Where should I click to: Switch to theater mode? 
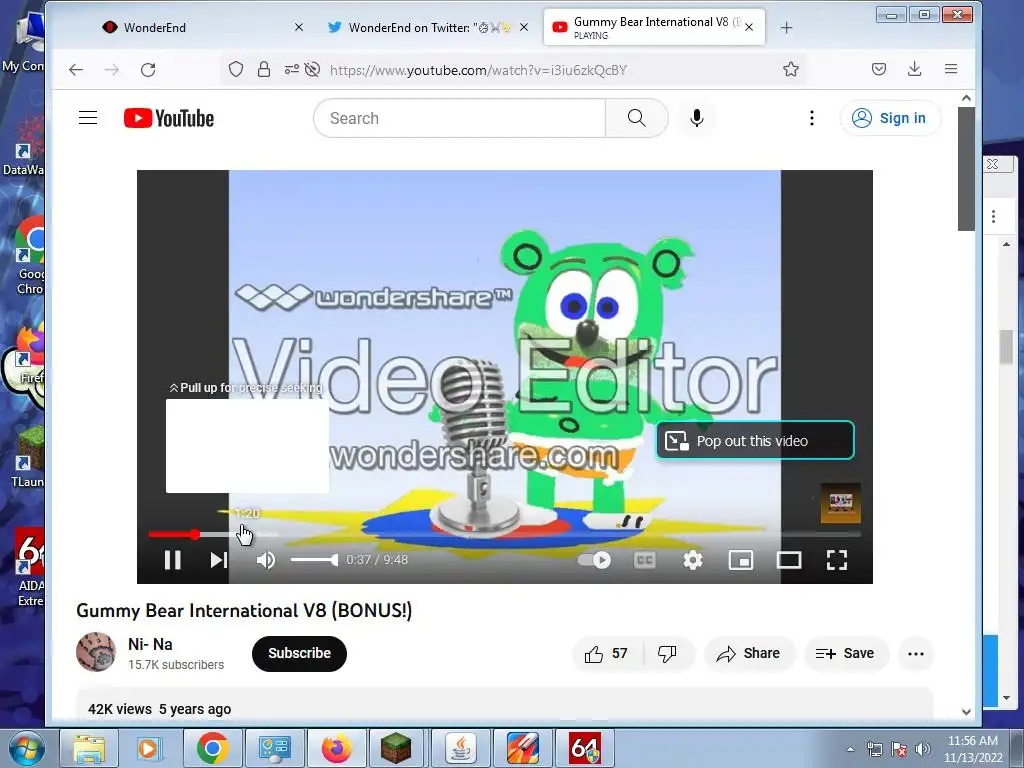[x=789, y=560]
